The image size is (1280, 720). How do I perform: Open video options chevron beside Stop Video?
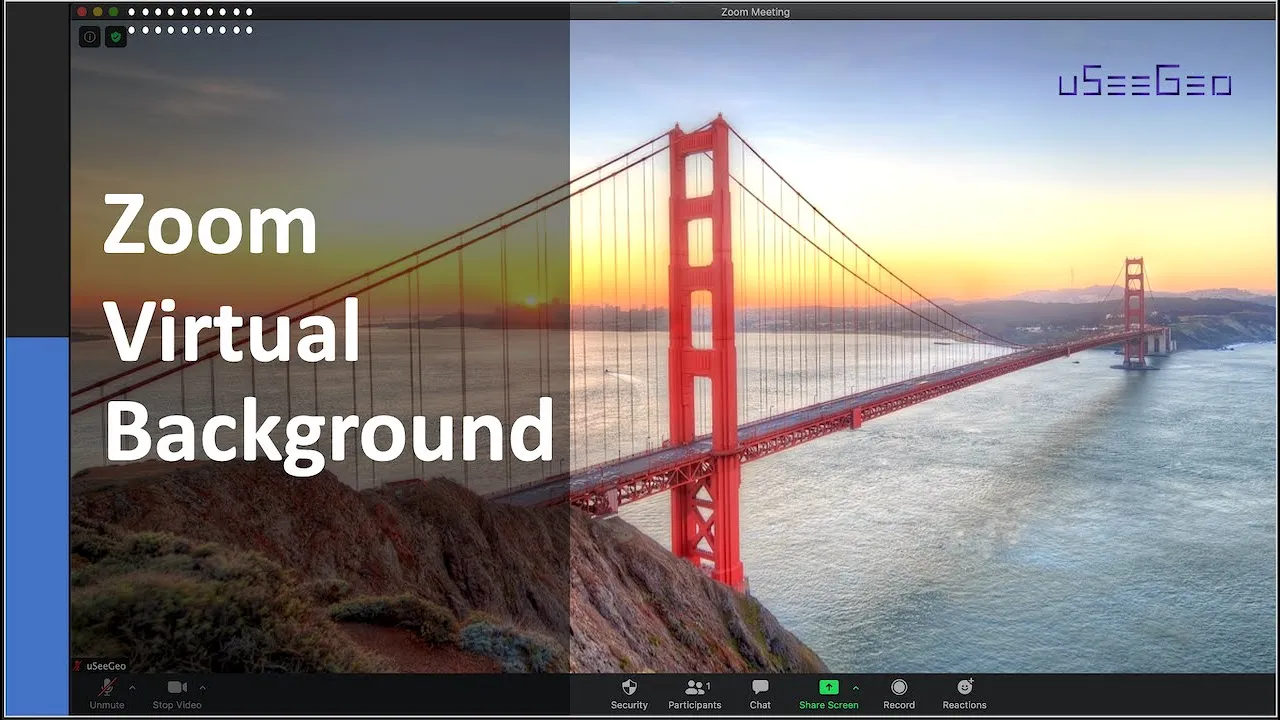[203, 688]
